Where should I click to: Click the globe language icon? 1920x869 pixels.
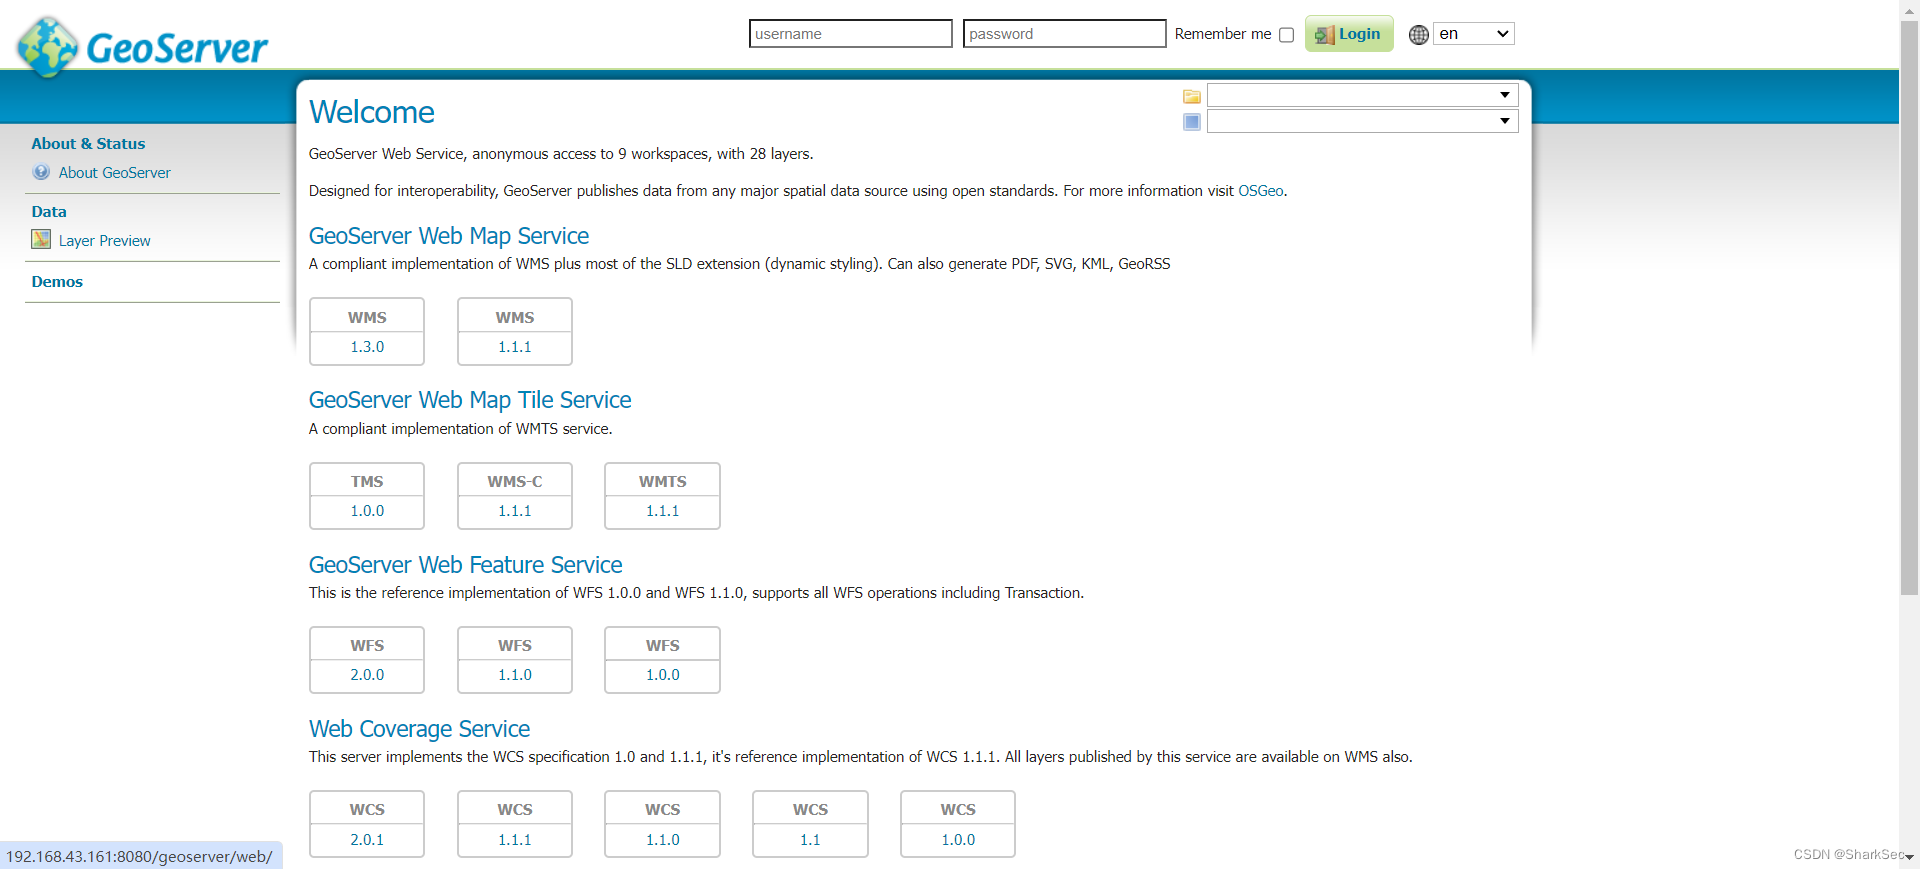point(1418,34)
